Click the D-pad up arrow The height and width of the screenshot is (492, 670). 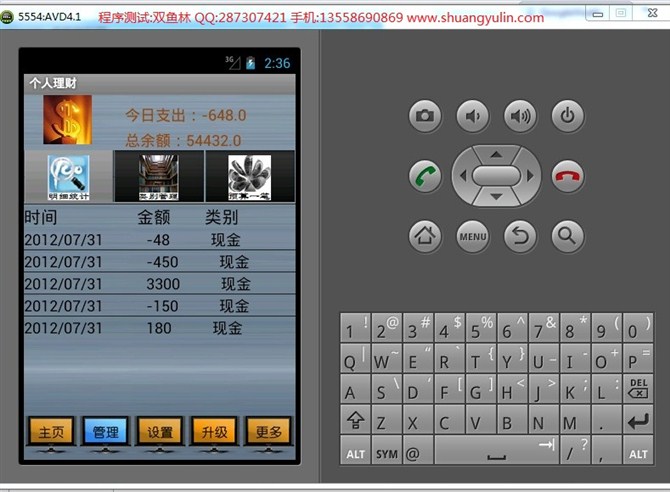pos(496,154)
